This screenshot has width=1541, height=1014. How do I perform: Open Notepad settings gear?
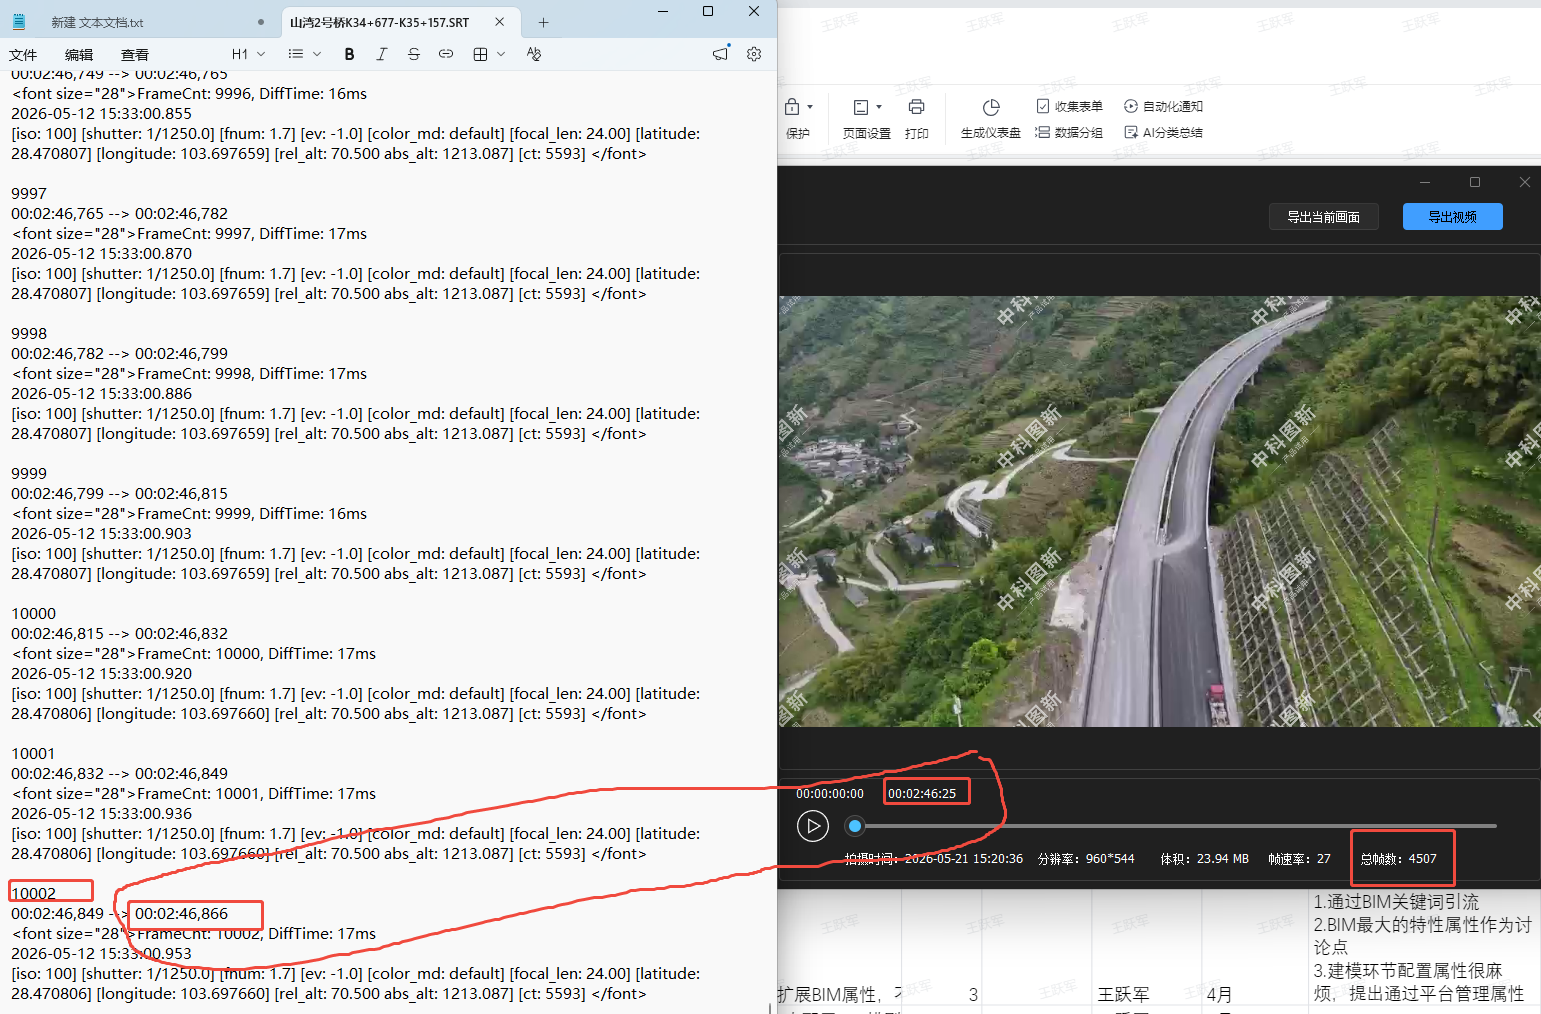(x=754, y=54)
